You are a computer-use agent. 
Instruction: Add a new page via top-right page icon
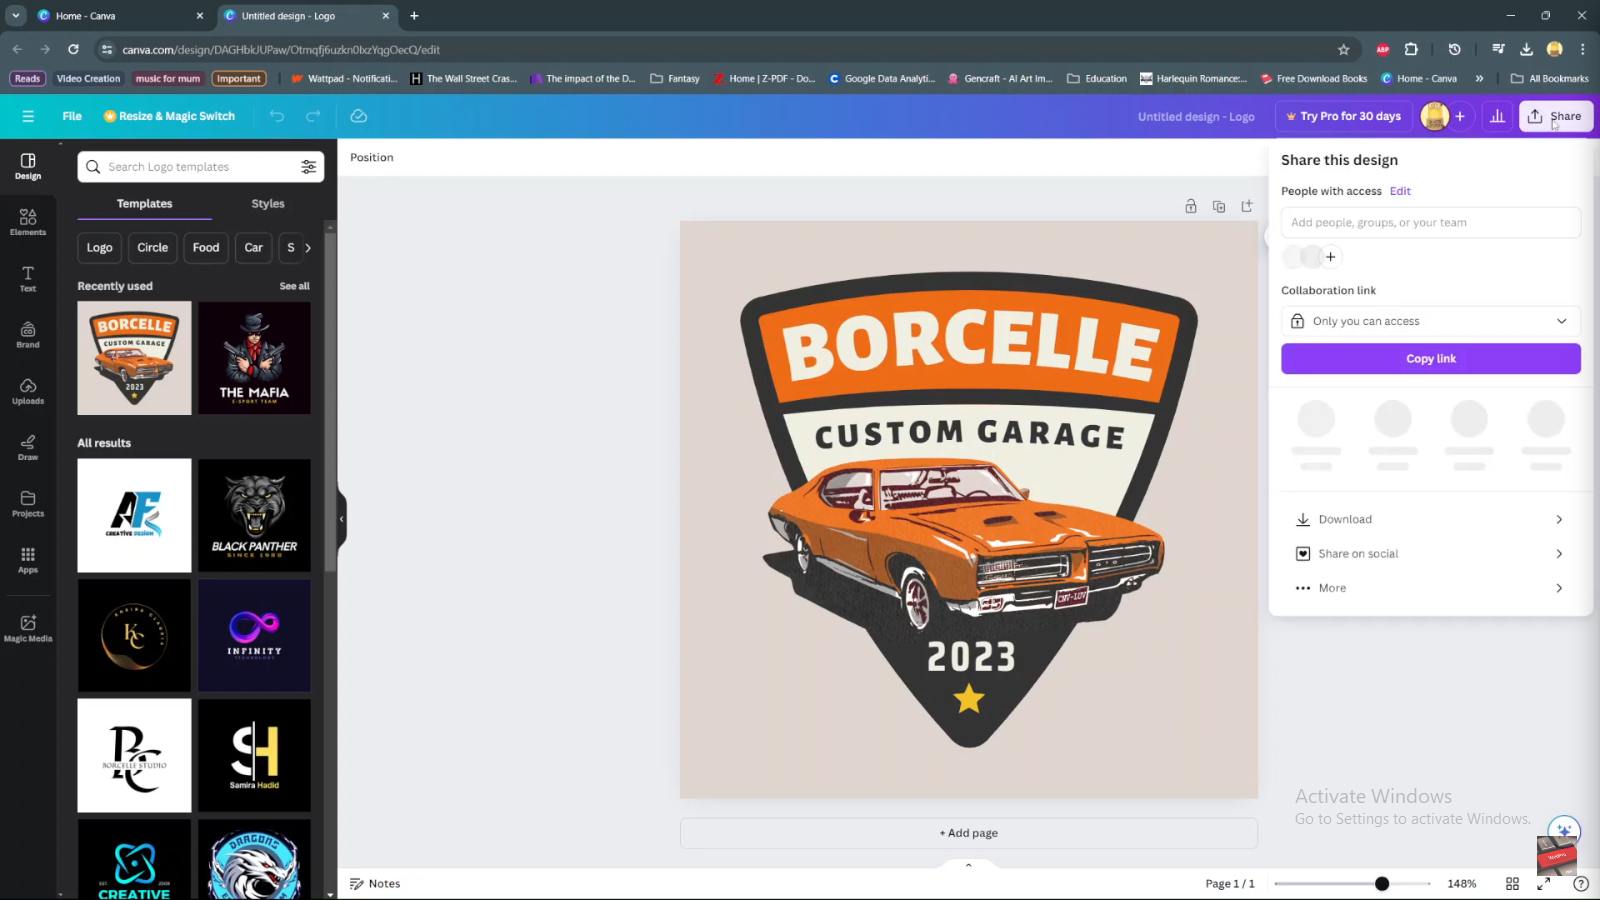pyautogui.click(x=1247, y=206)
